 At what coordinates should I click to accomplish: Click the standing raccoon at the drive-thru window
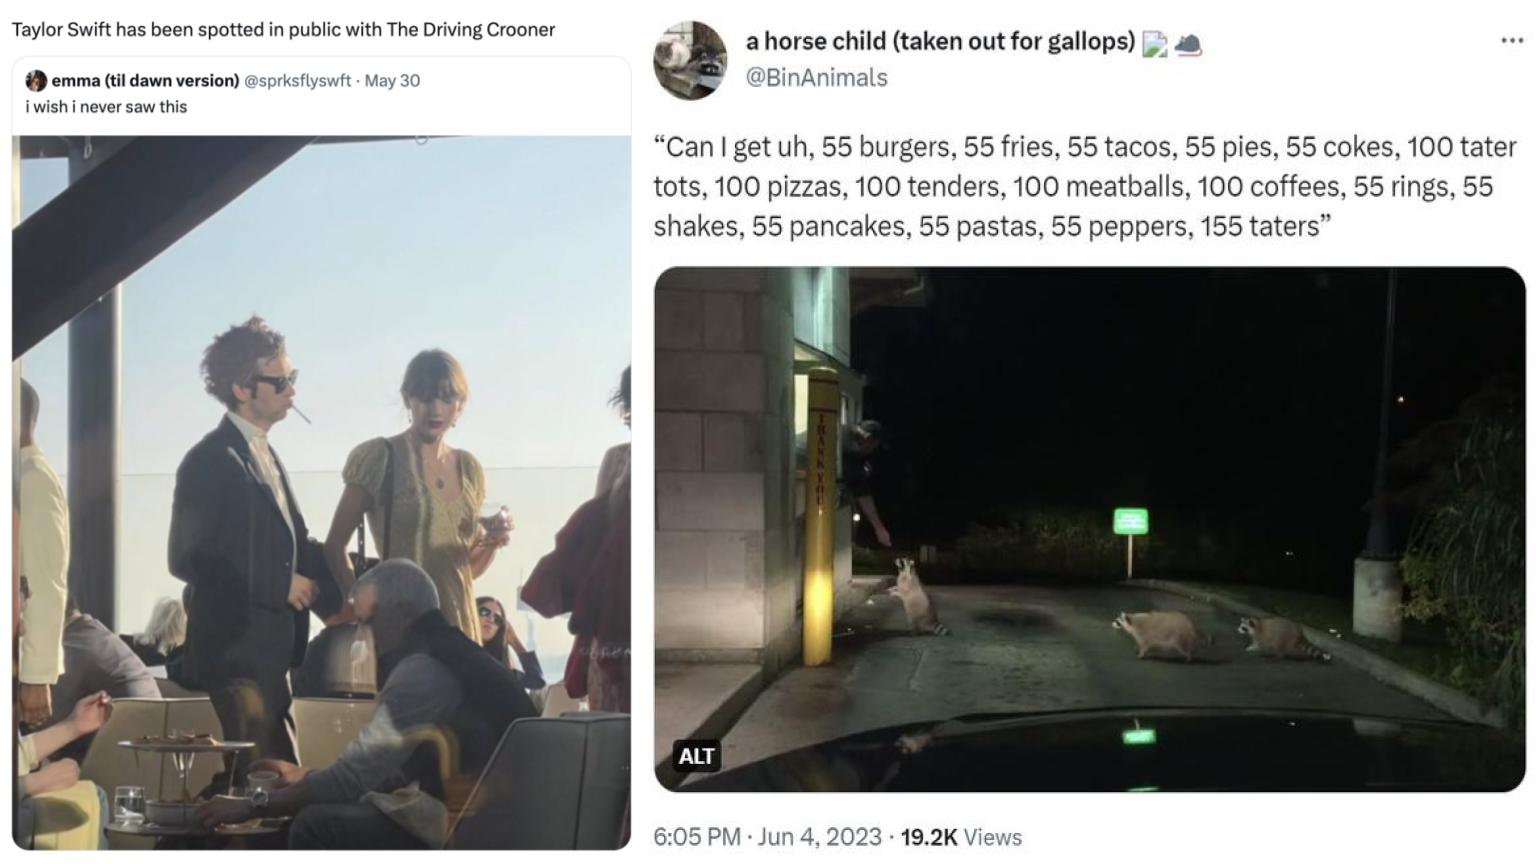coord(915,596)
